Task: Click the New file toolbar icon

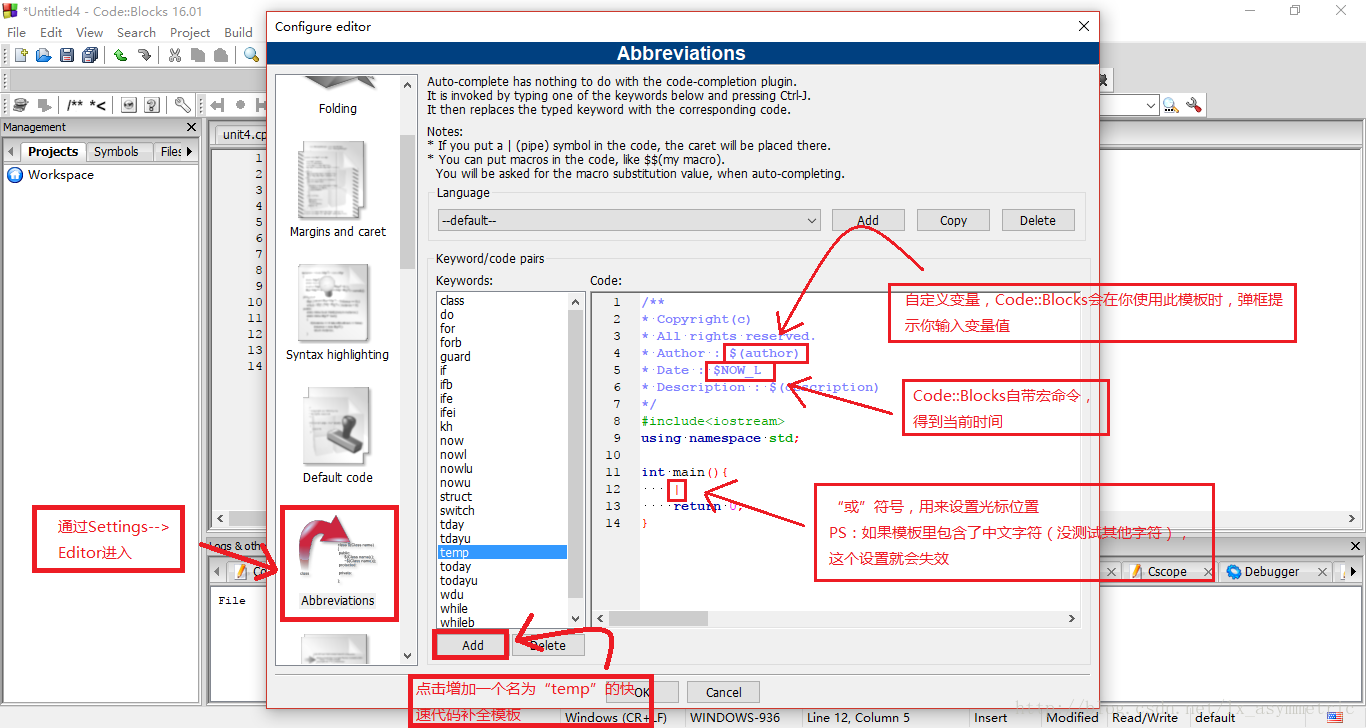Action: [20, 55]
